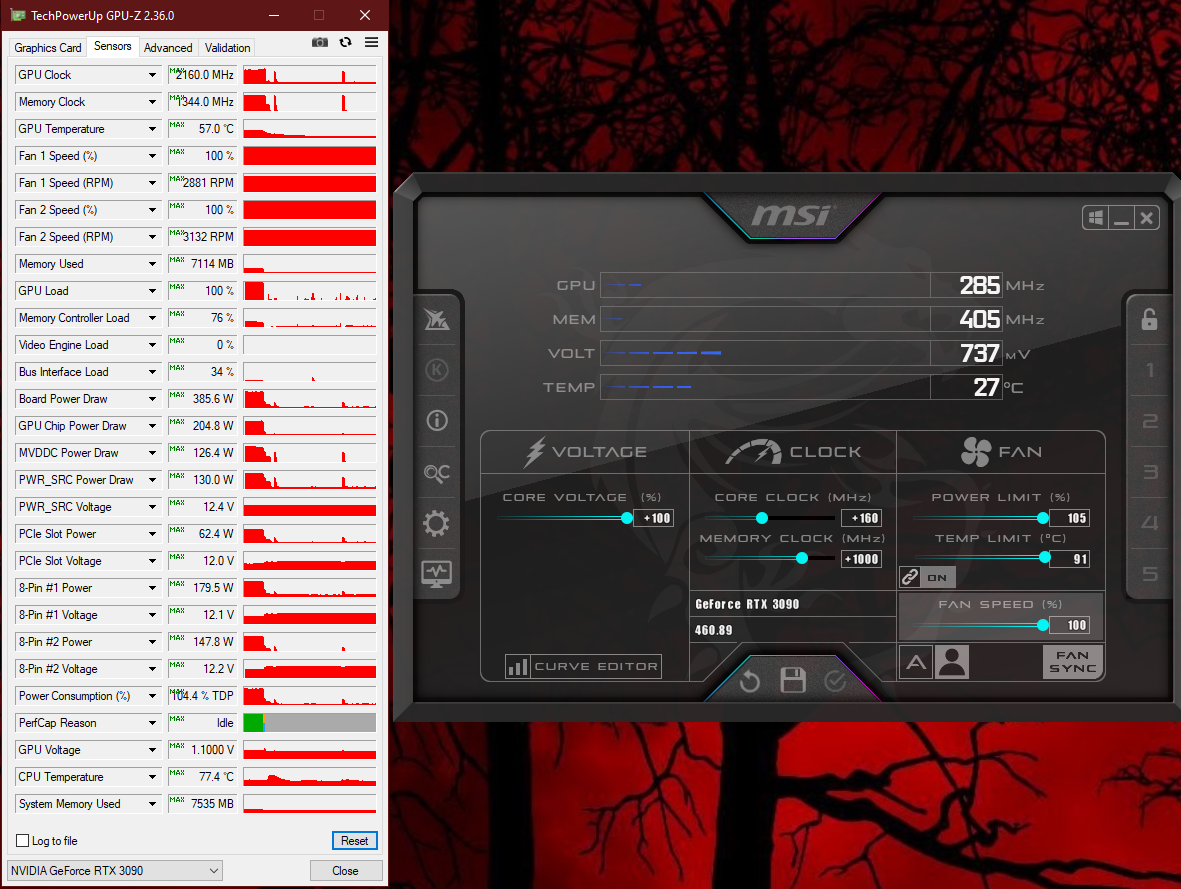Click the Power Limit 105 value field
Image resolution: width=1181 pixels, height=889 pixels.
(1070, 518)
